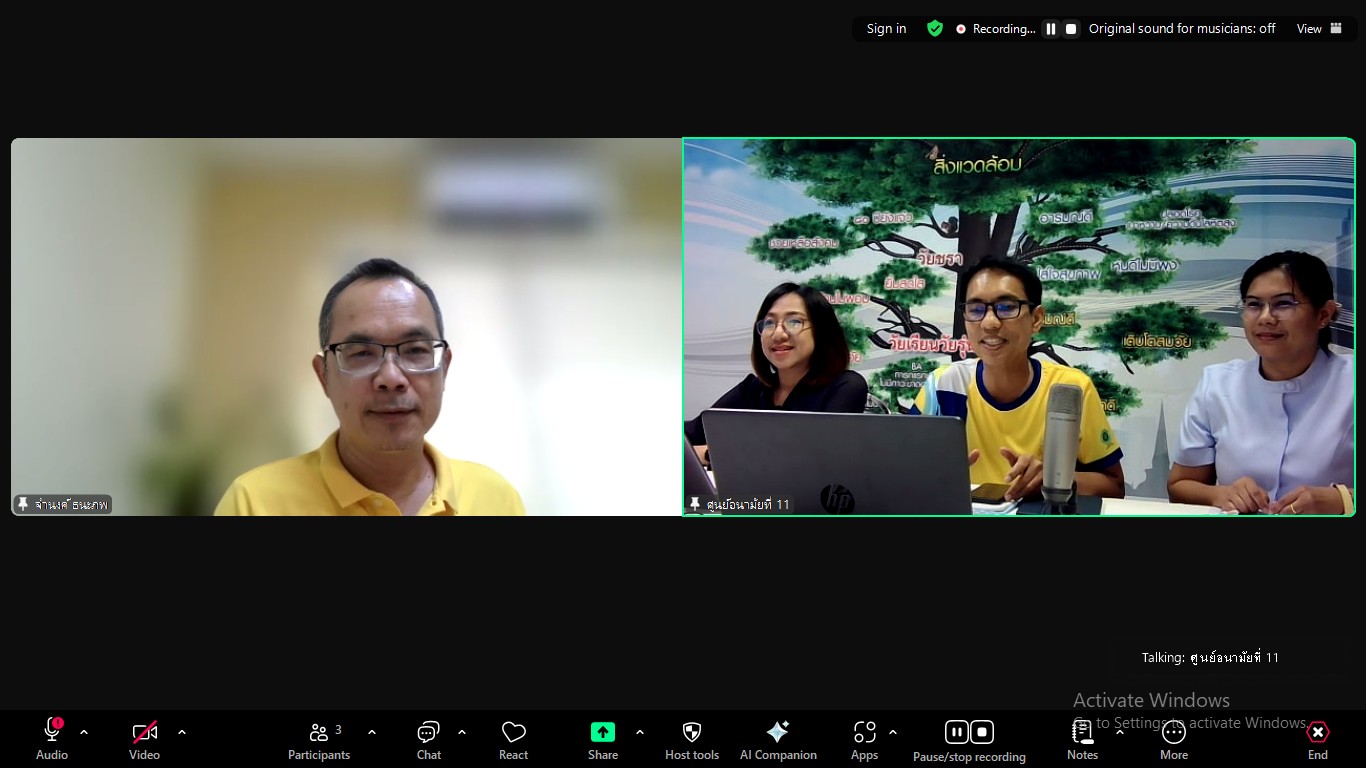Expand the caret next to Participants
The width and height of the screenshot is (1366, 768).
click(x=372, y=732)
